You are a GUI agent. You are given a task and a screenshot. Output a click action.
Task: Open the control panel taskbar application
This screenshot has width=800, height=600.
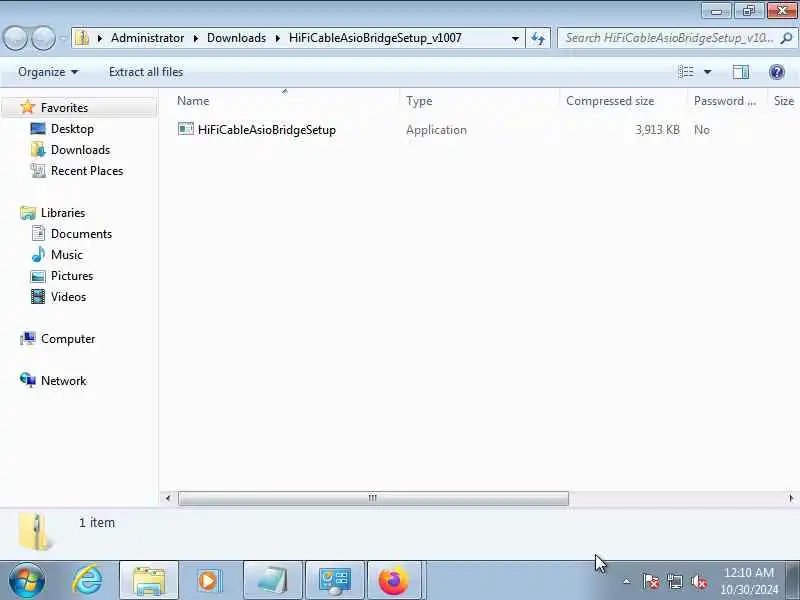(335, 581)
